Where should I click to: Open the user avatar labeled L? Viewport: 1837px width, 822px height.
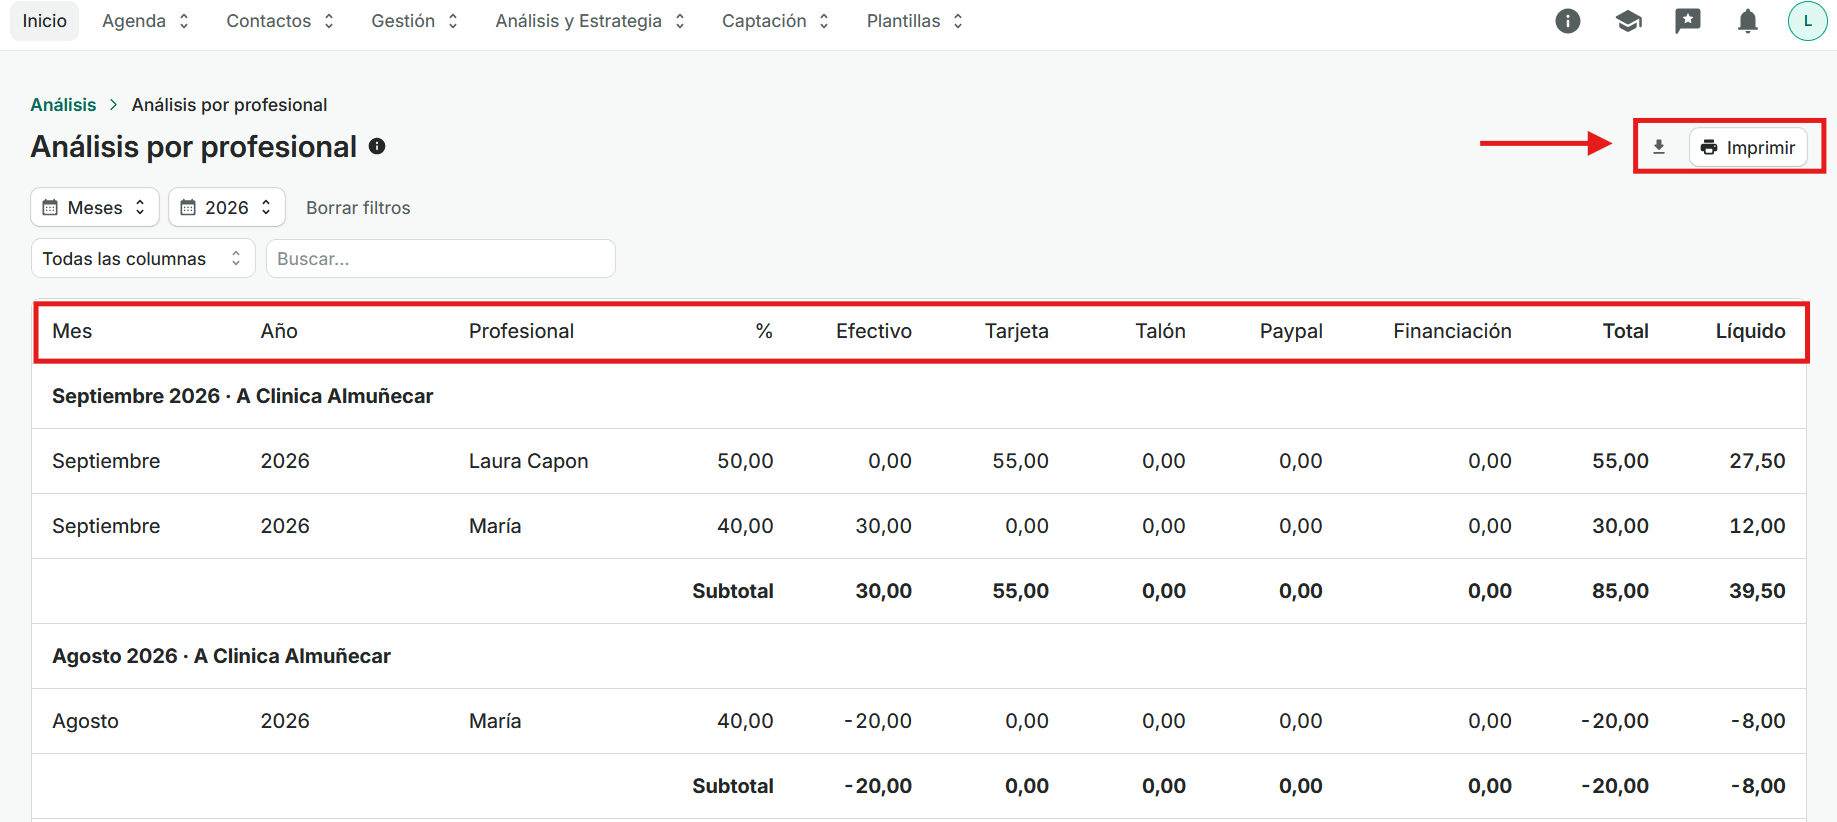click(x=1807, y=21)
